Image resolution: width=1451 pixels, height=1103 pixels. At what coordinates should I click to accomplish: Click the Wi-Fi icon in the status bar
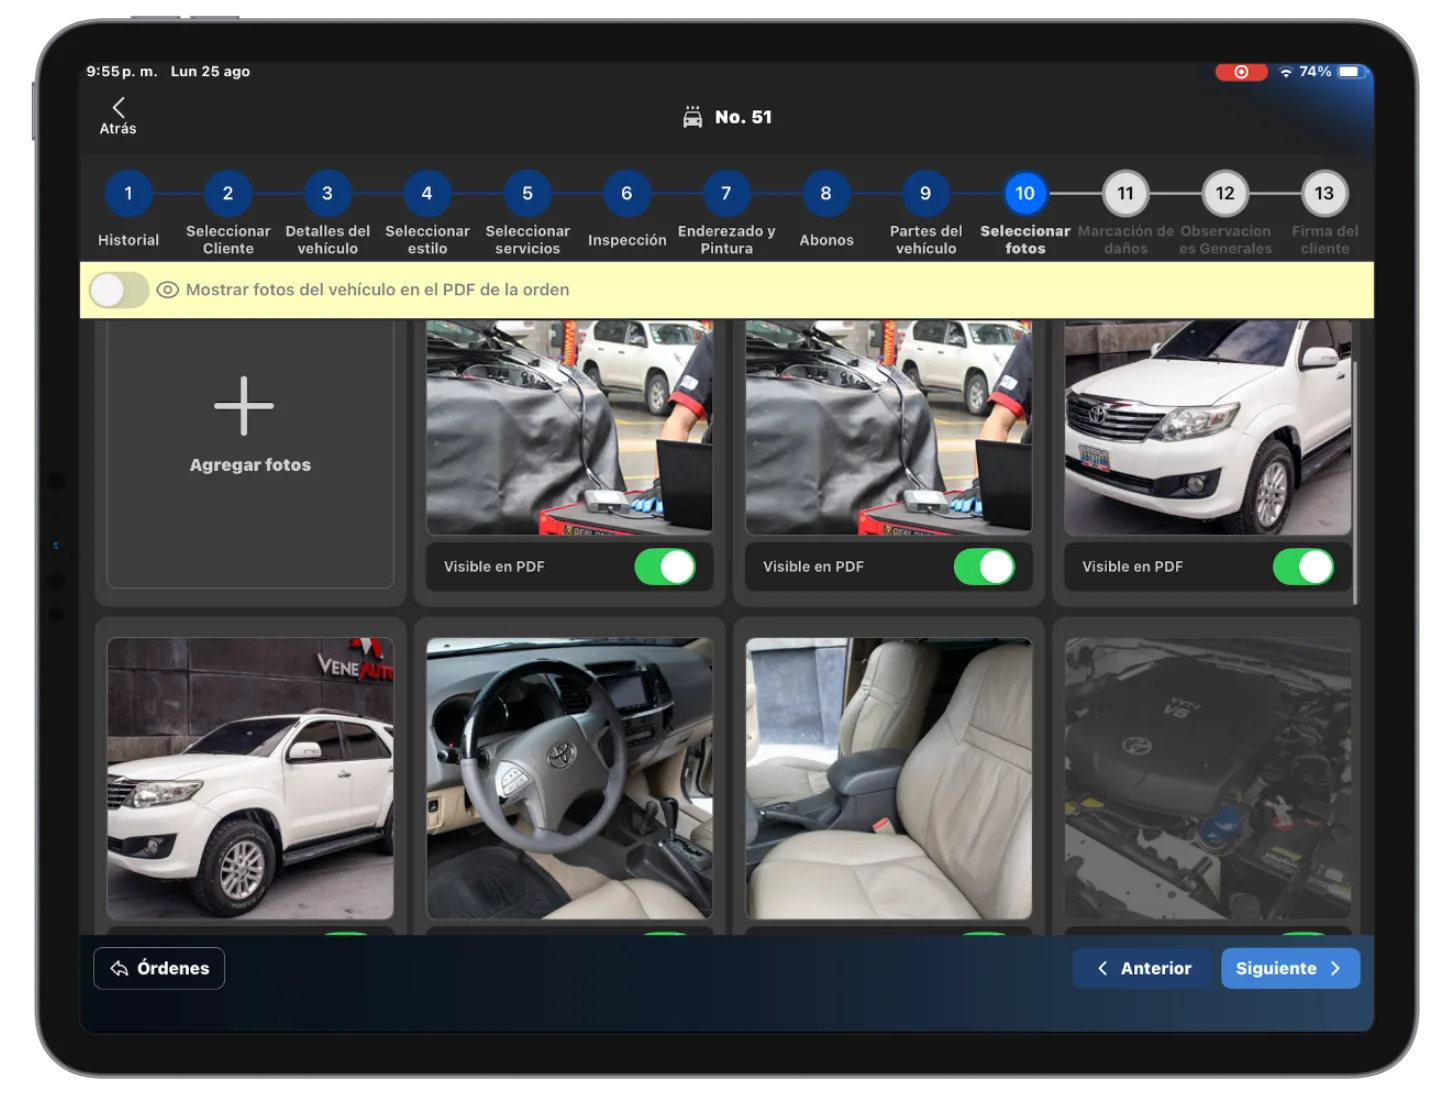[x=1286, y=71]
